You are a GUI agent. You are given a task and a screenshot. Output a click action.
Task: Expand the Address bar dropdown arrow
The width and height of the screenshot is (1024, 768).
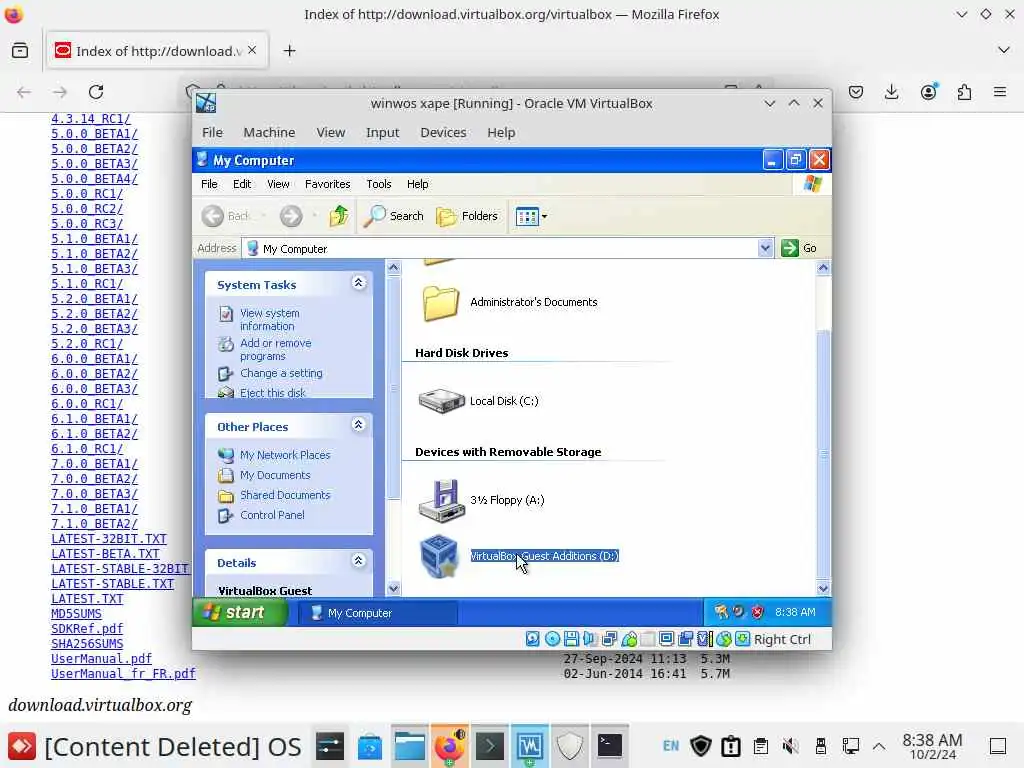(765, 248)
